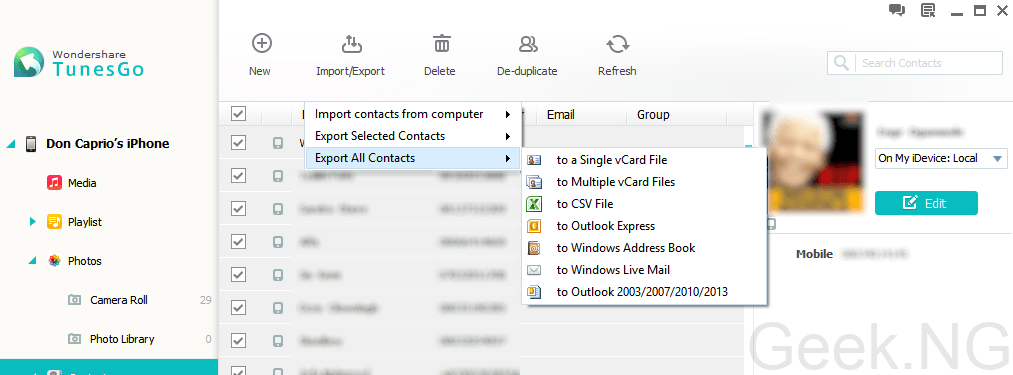Open the feedback chat bubble icon

(896, 10)
